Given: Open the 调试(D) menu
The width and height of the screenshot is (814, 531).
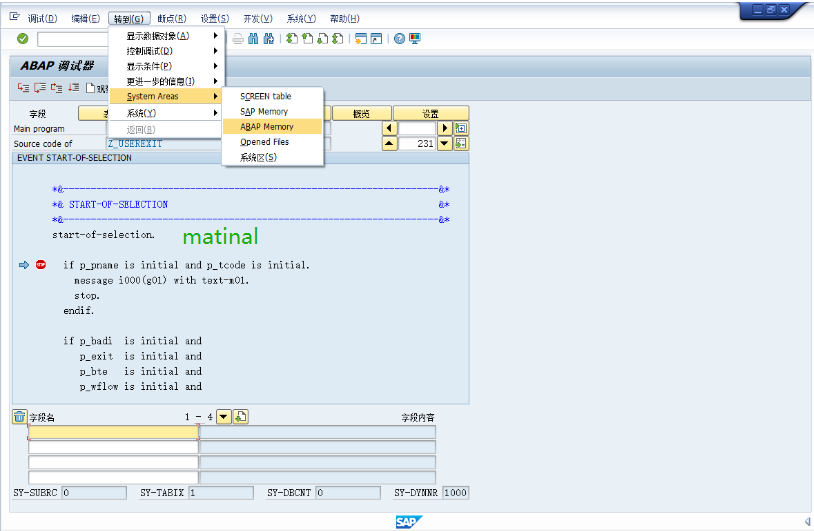Looking at the screenshot, I should [x=42, y=19].
